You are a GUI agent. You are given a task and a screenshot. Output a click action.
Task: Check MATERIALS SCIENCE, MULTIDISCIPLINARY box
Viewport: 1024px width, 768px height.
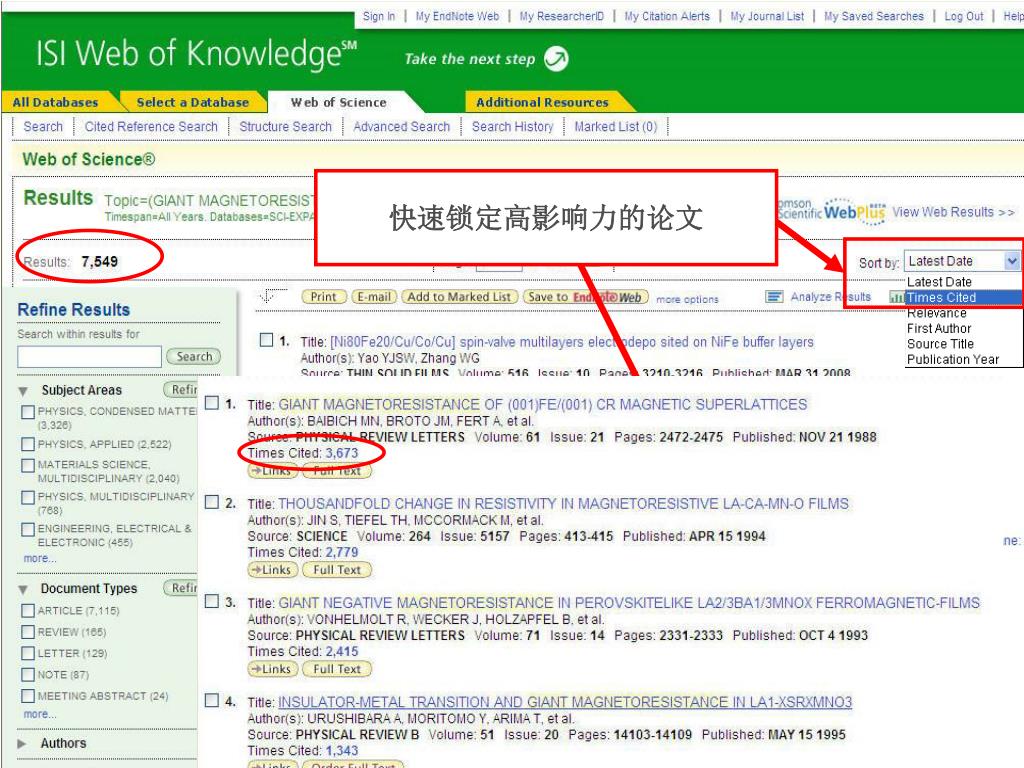click(28, 466)
